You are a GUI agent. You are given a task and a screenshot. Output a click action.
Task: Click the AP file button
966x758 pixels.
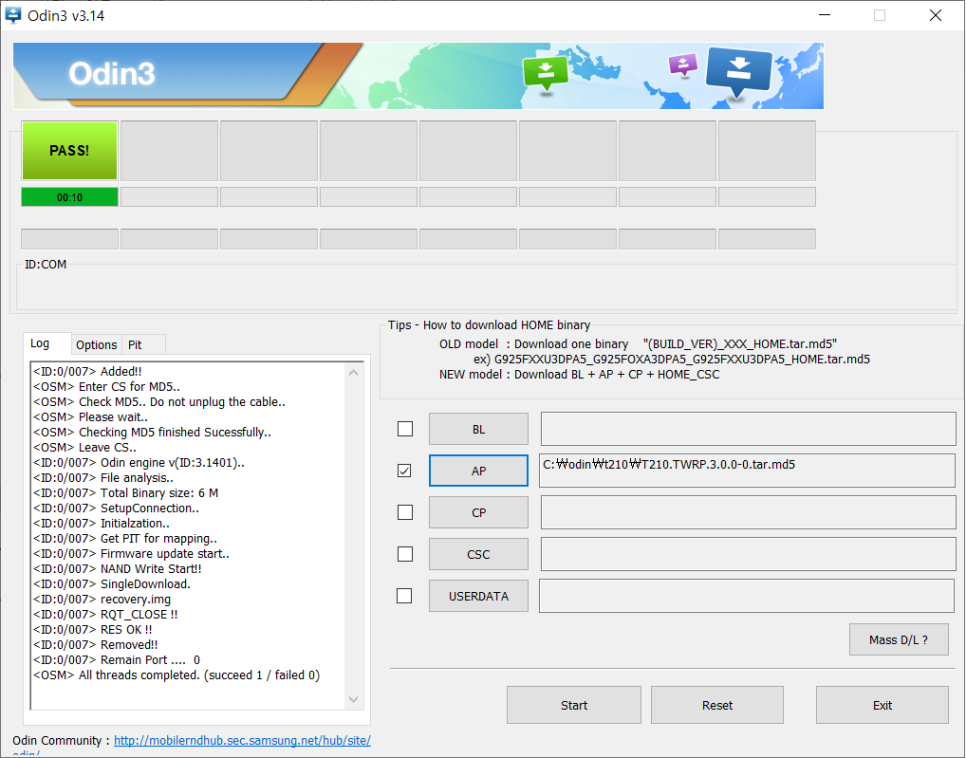[479, 471]
